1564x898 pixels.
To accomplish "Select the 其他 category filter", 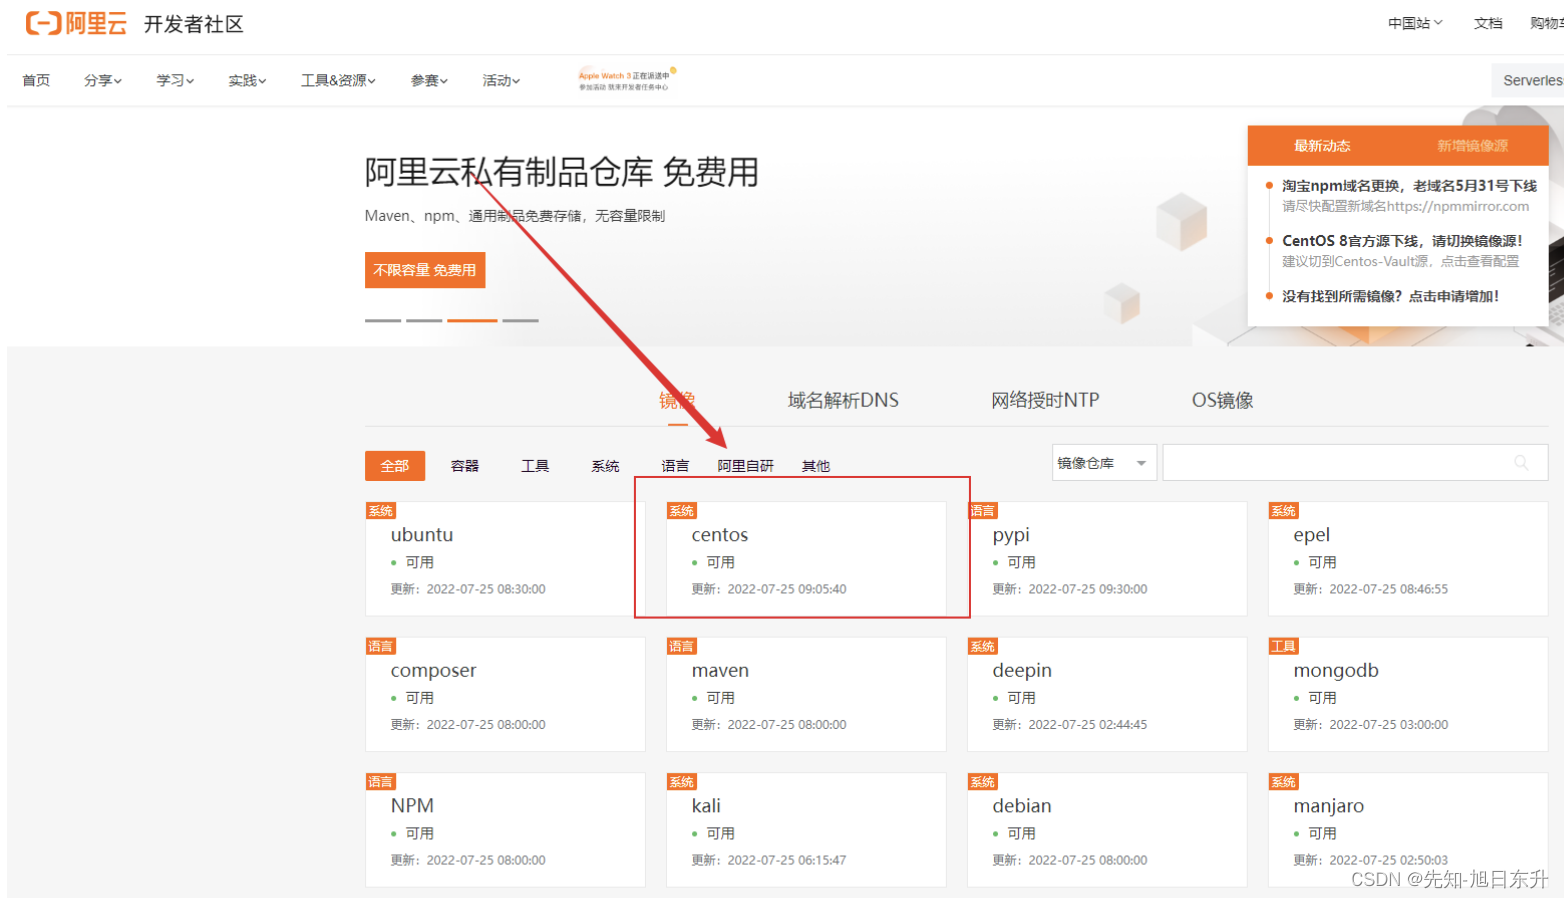I will (x=816, y=466).
